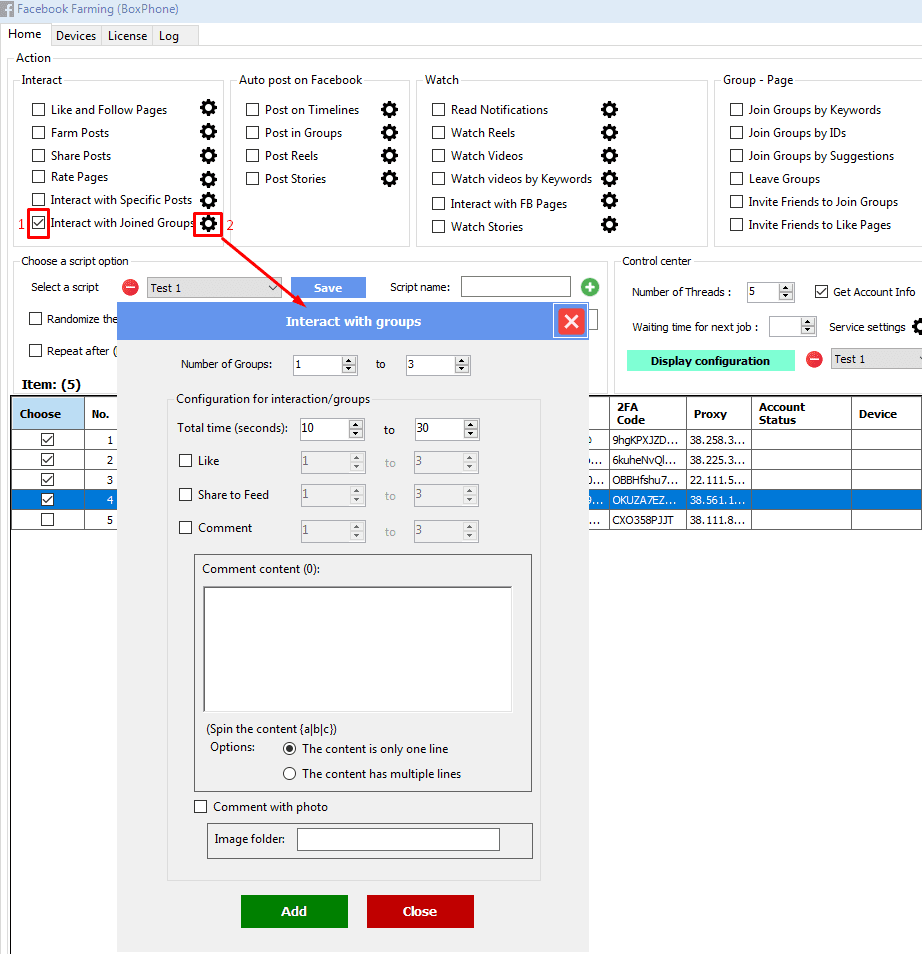Open settings gear for Interact with Specific Posts
Screen dimensions: 922x954
[208, 200]
